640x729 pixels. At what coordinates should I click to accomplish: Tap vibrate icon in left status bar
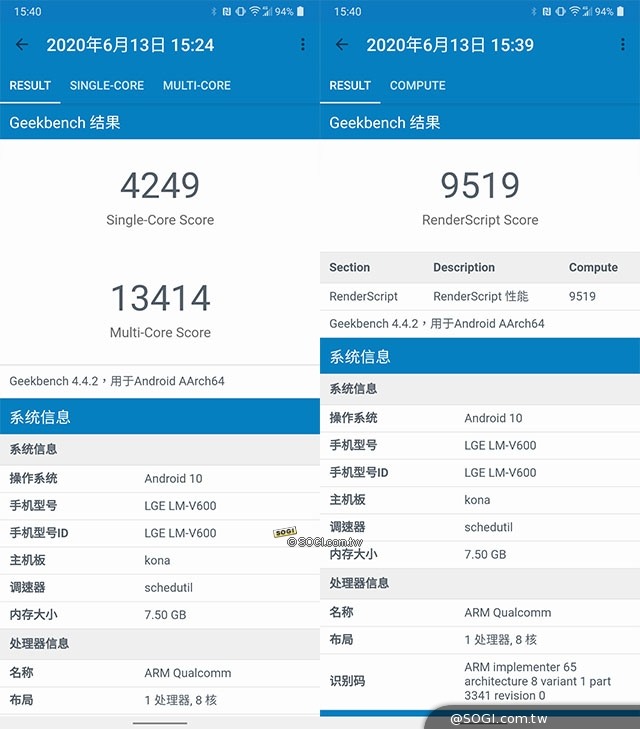pos(240,11)
